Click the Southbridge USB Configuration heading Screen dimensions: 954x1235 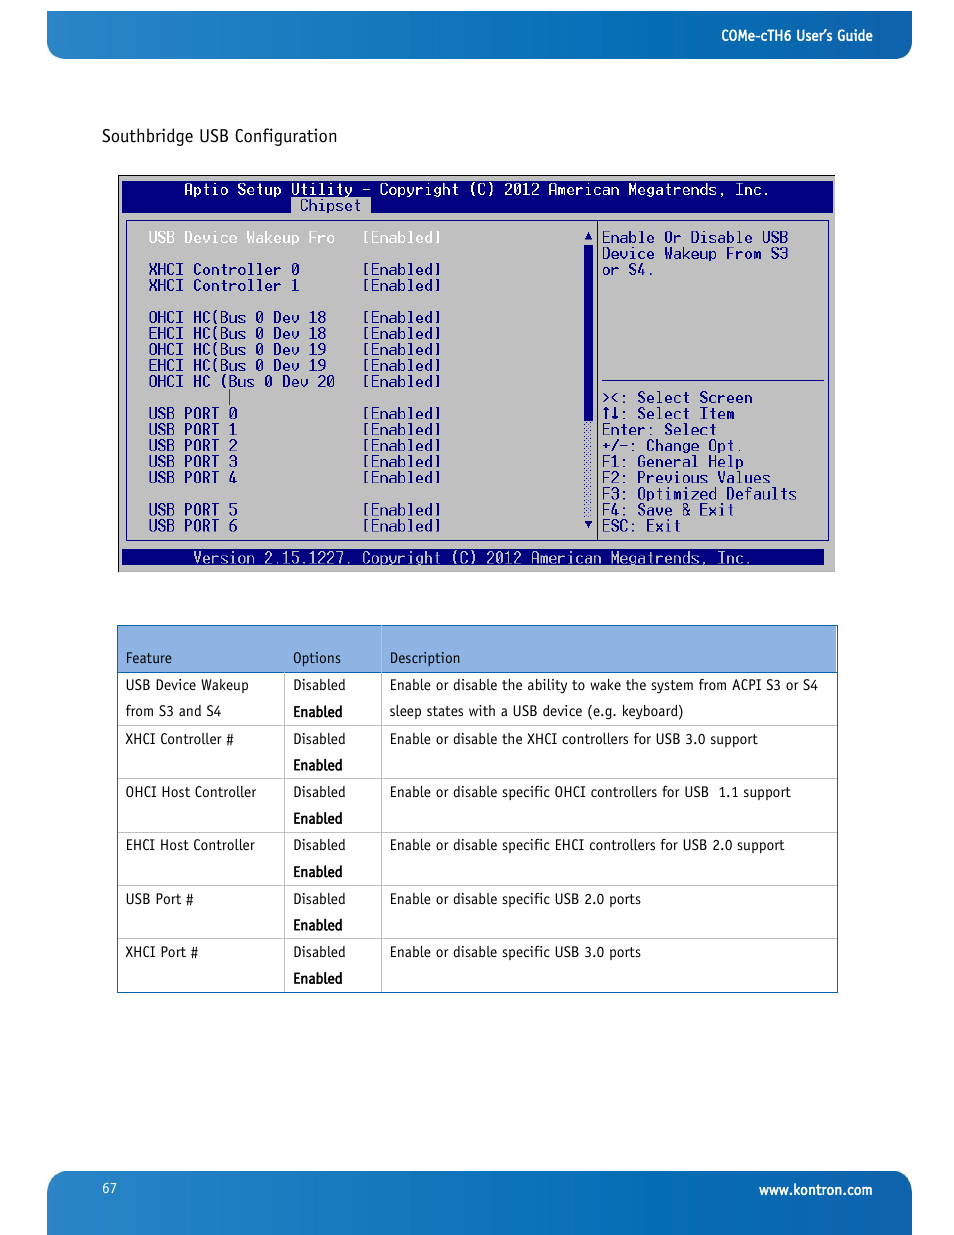(x=220, y=136)
